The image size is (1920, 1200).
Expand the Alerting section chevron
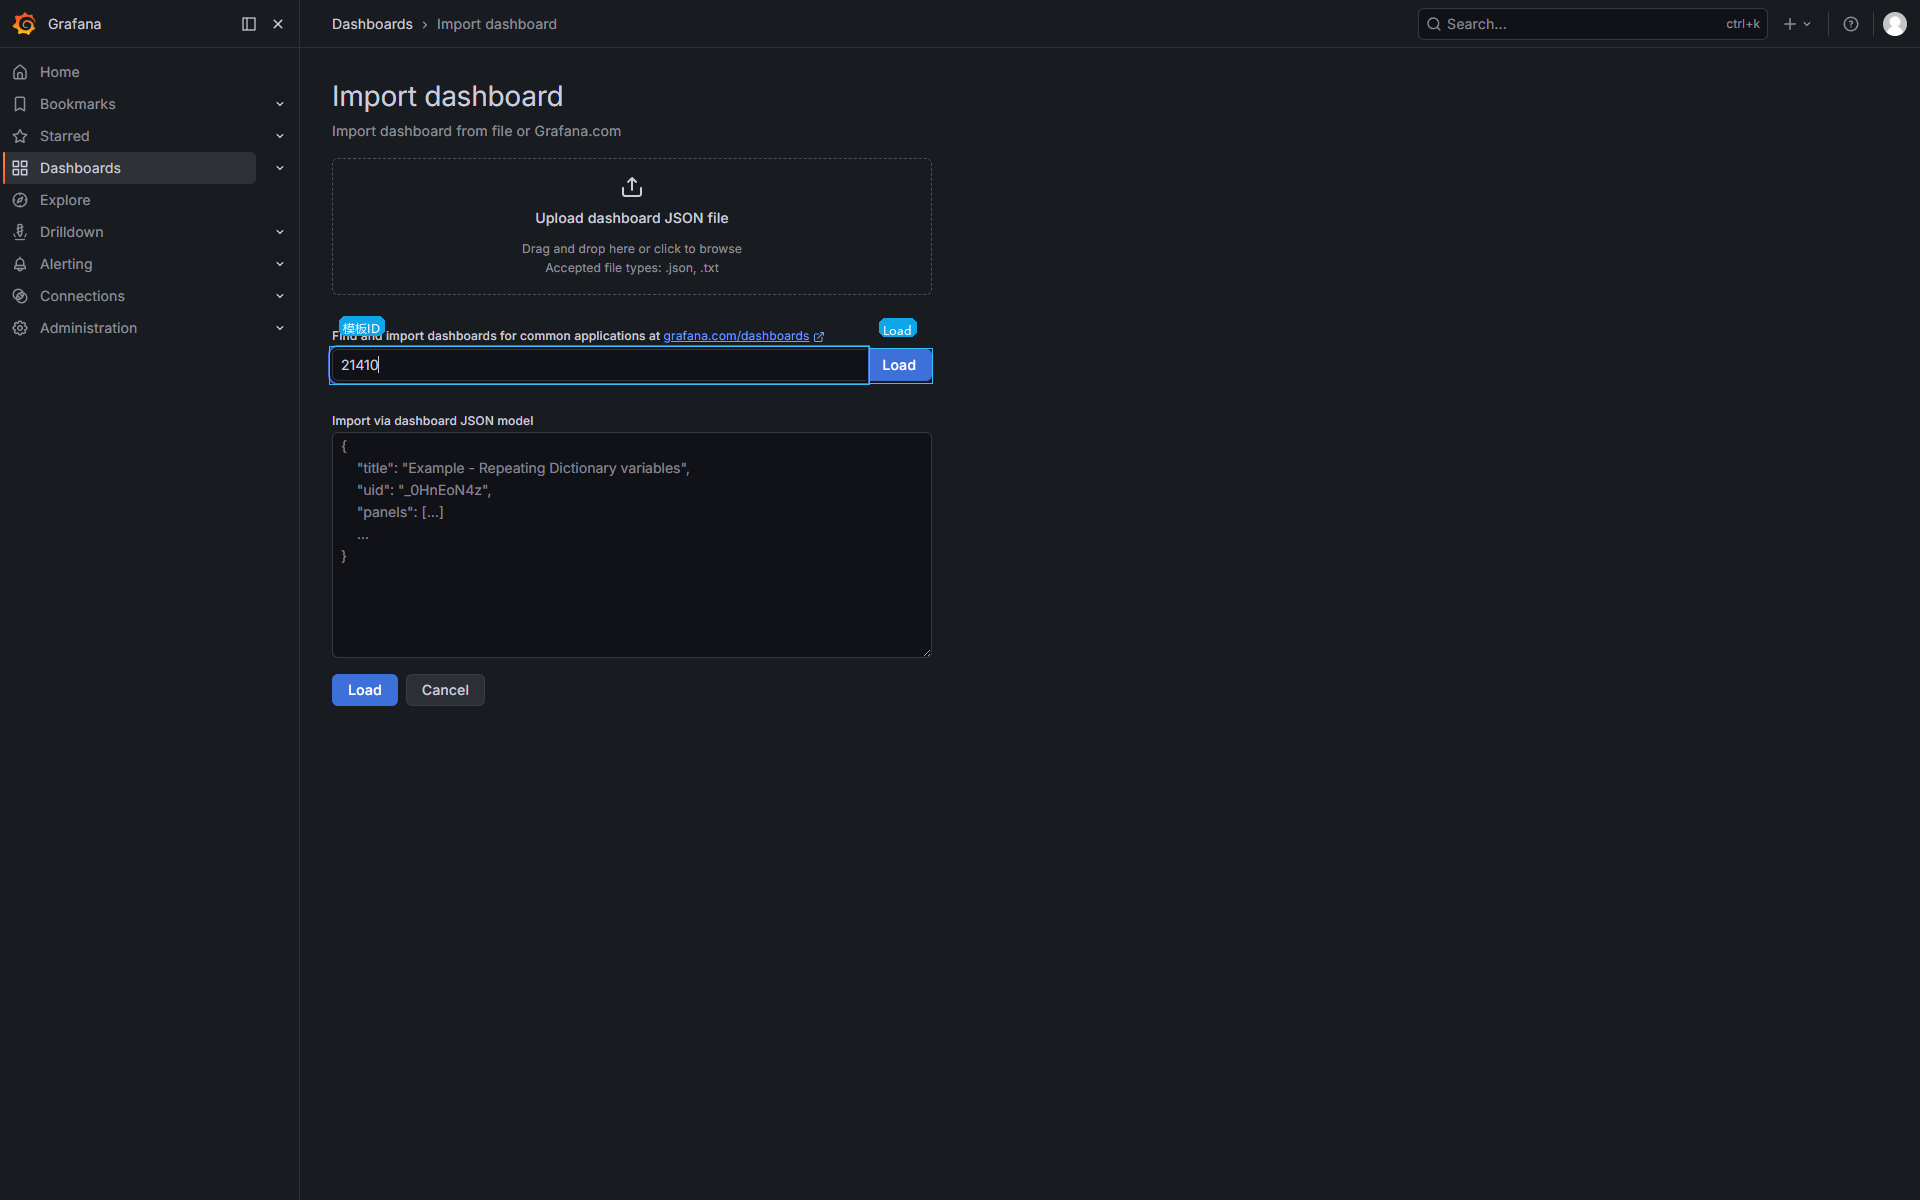(x=280, y=264)
